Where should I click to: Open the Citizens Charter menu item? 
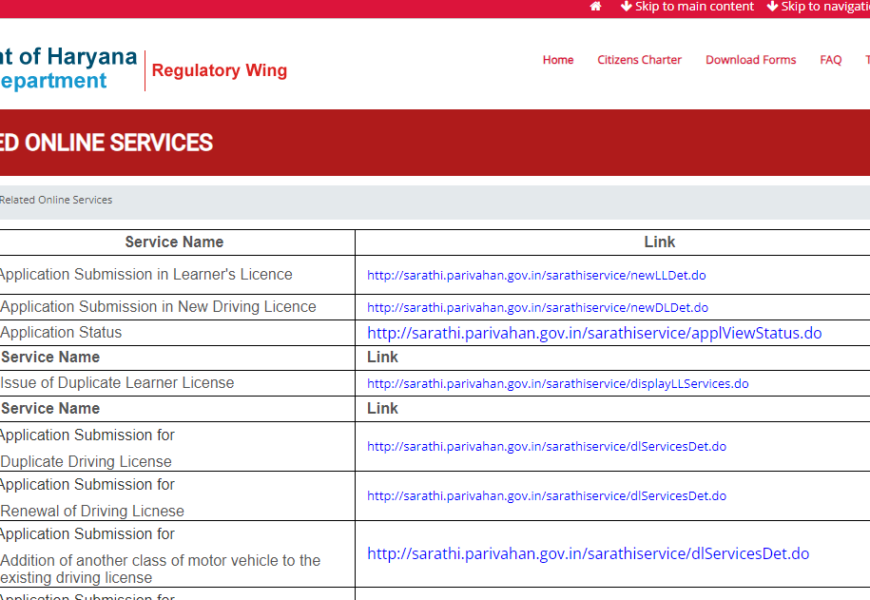pyautogui.click(x=639, y=60)
